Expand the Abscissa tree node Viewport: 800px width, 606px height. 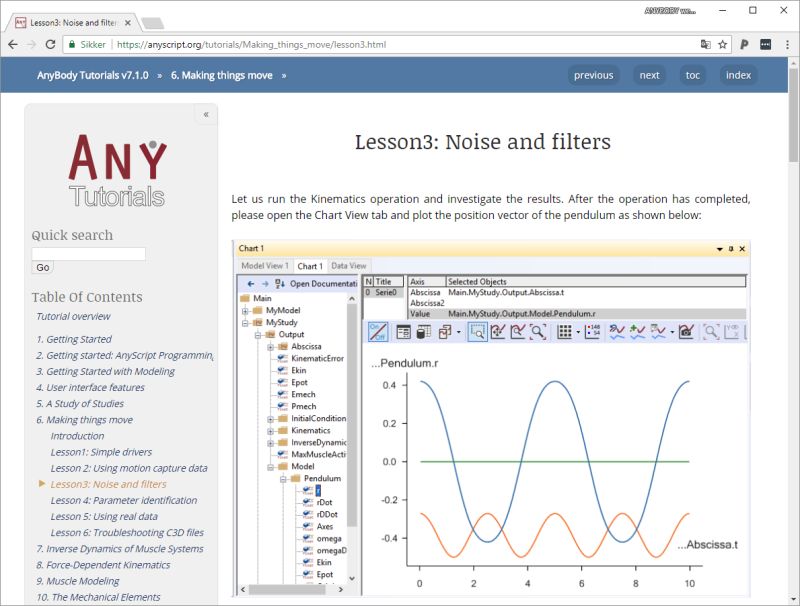(x=270, y=347)
